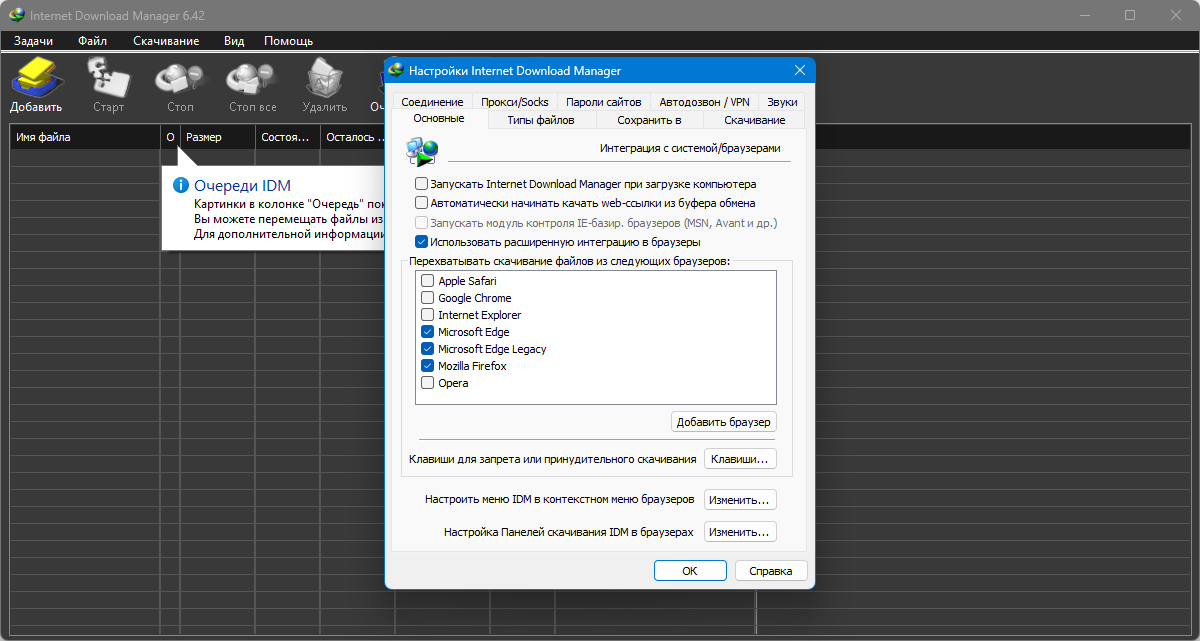The height and width of the screenshot is (641, 1200).
Task: Click the Справка button
Action: (x=771, y=571)
